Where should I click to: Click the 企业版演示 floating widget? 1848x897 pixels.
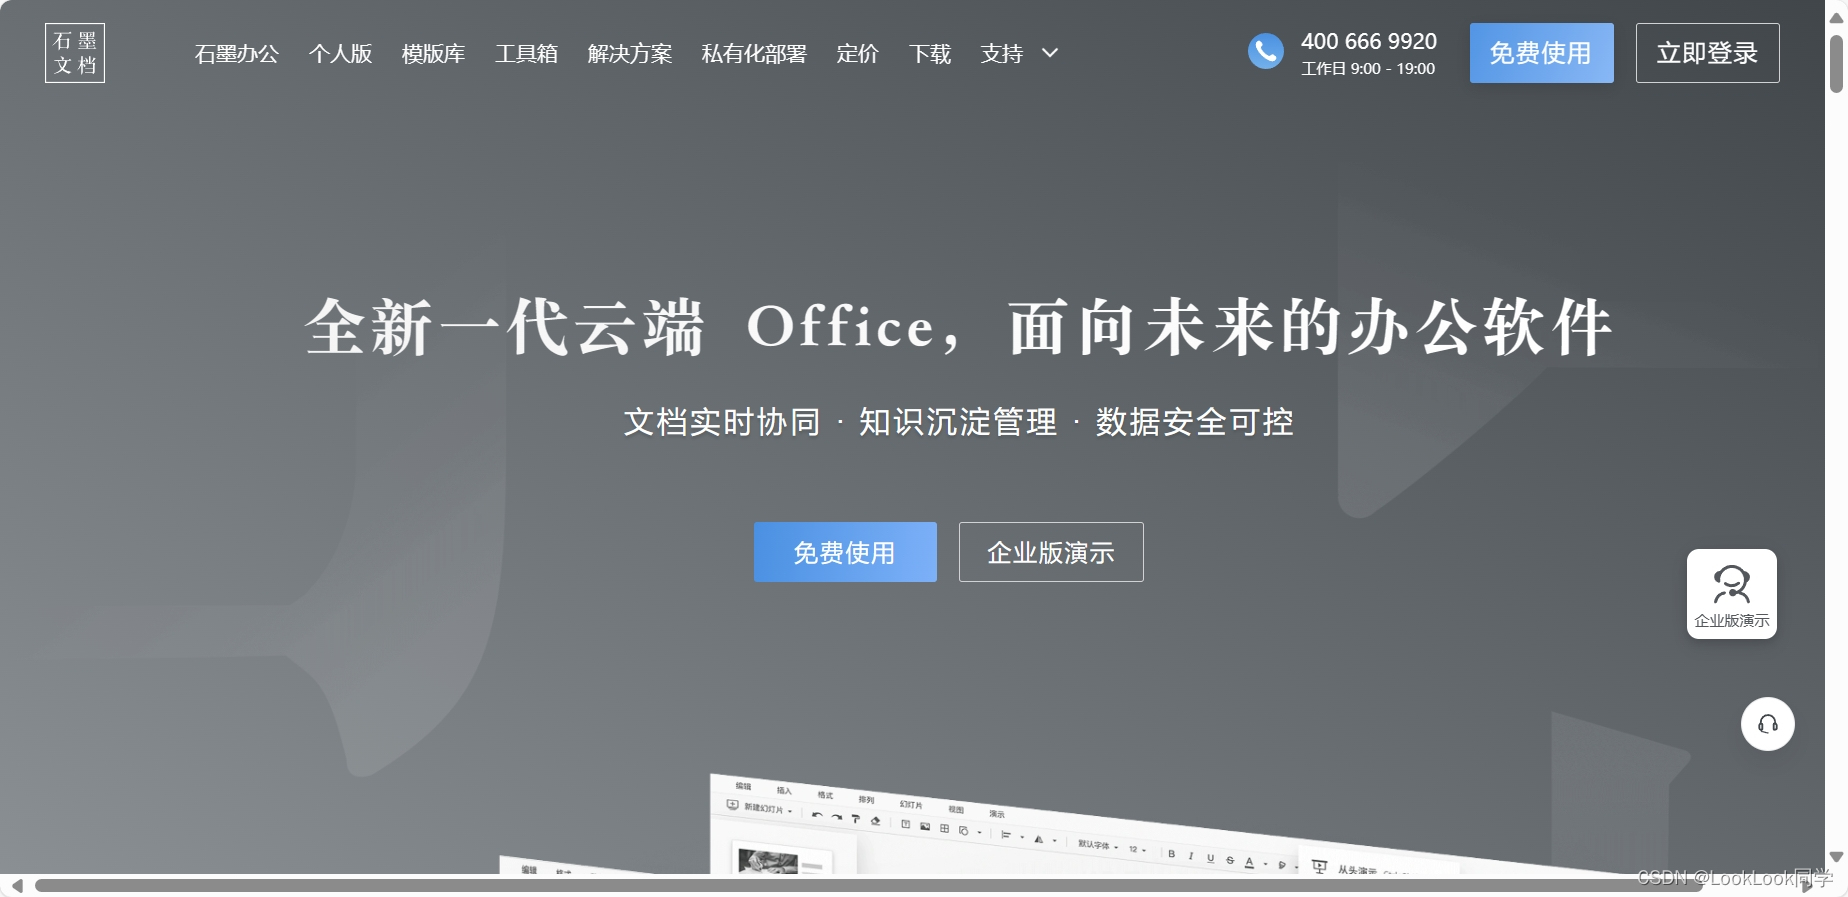pos(1731,594)
